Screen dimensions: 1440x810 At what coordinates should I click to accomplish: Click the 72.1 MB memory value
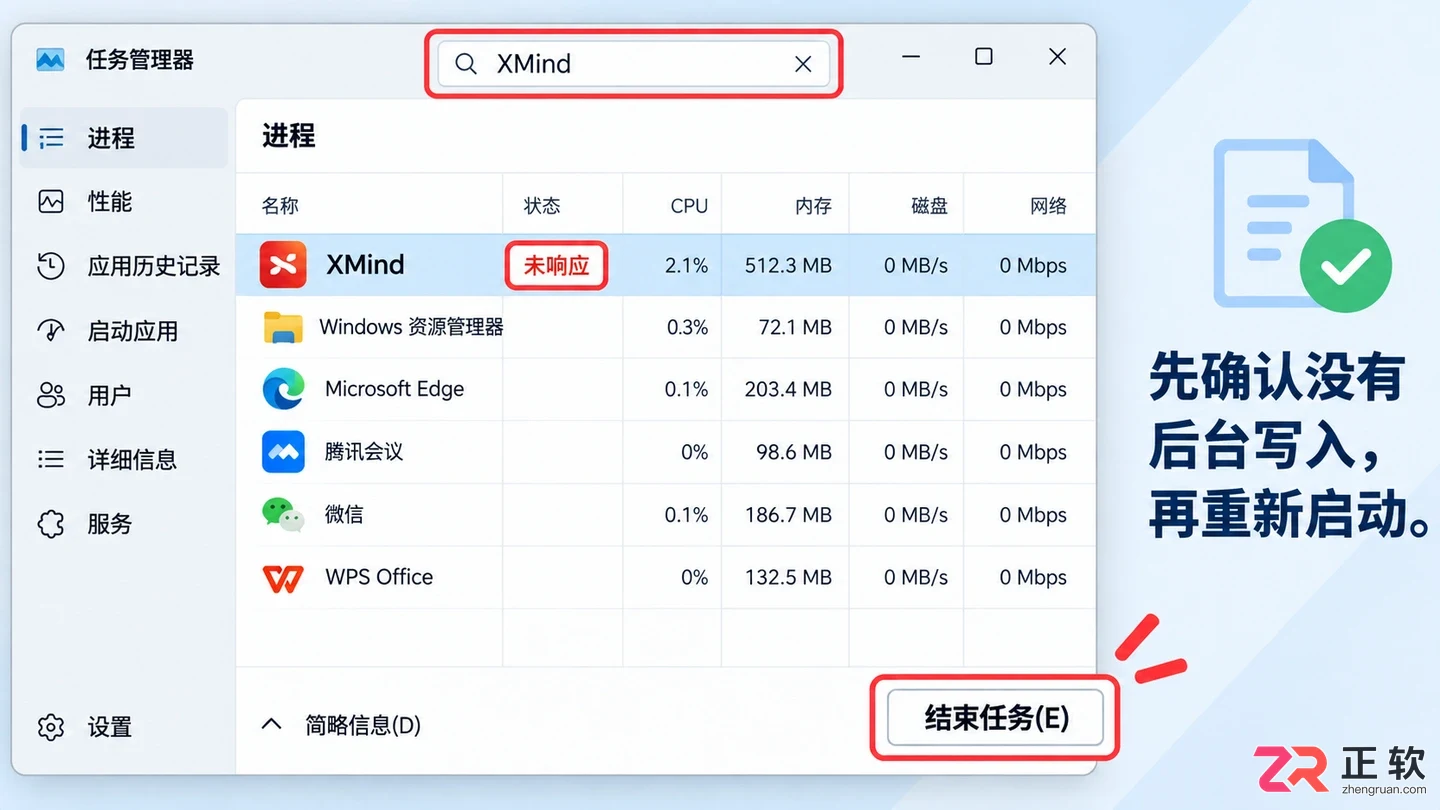795,328
